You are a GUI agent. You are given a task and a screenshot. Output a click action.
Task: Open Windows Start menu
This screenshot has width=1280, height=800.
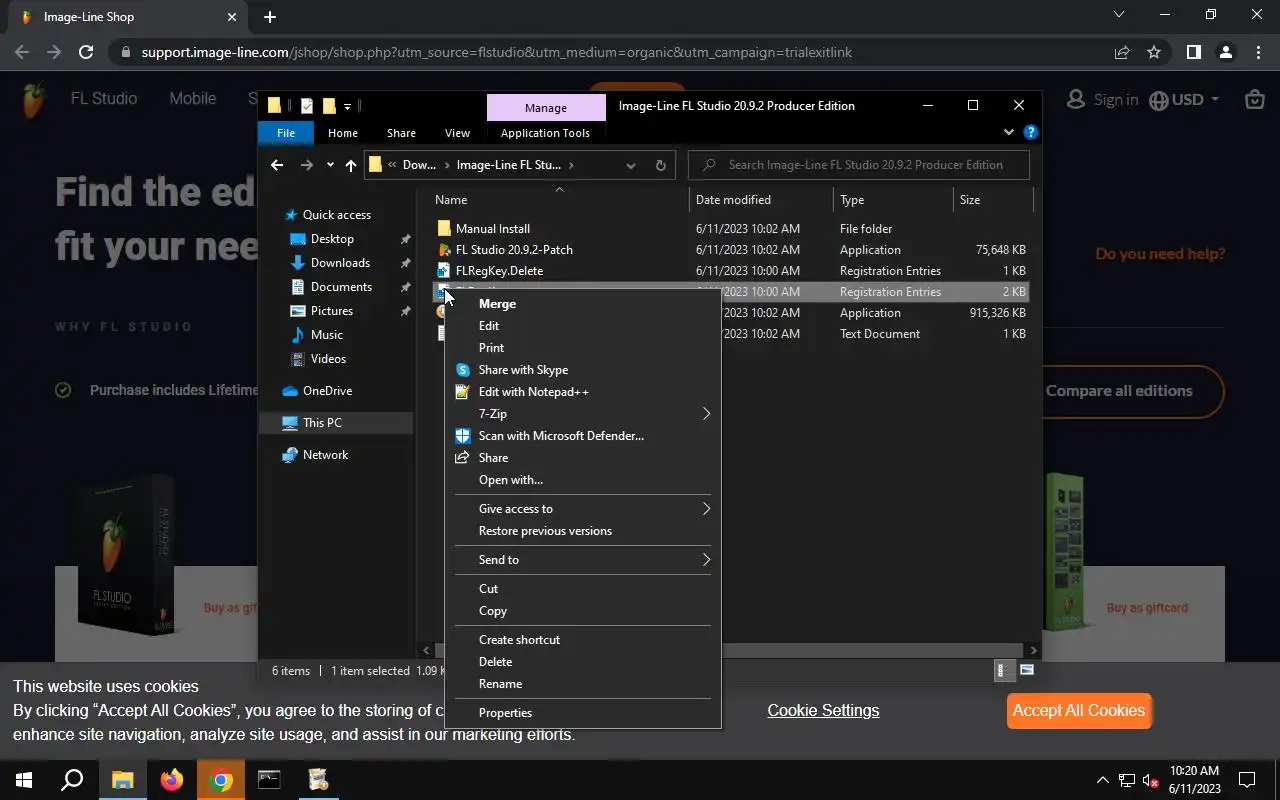pos(24,780)
